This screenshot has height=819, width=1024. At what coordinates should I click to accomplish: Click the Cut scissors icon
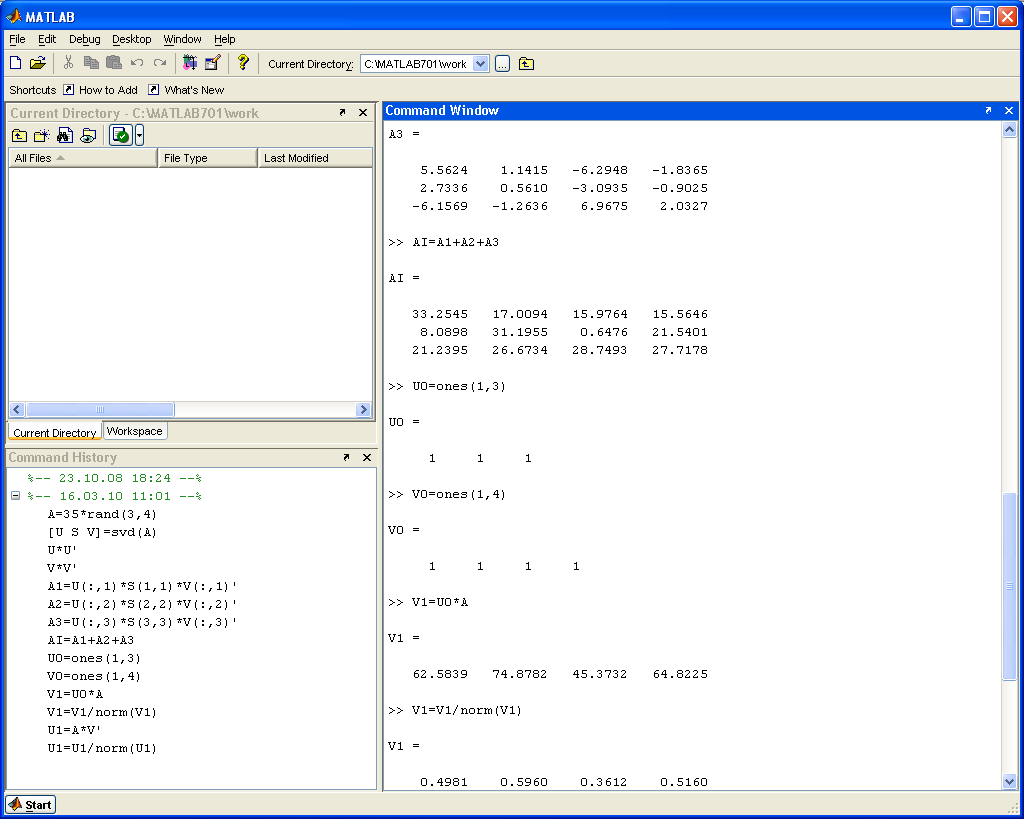point(68,63)
